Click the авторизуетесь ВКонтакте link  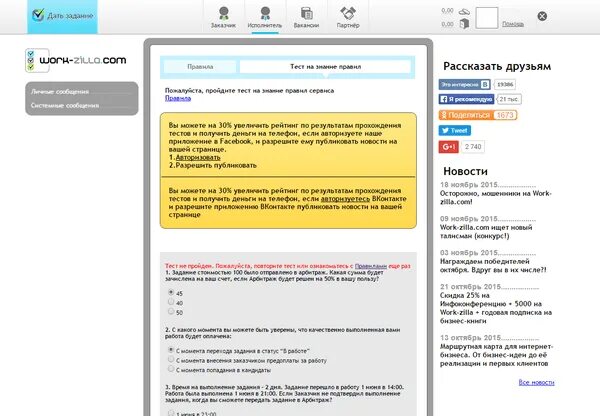[346, 199]
